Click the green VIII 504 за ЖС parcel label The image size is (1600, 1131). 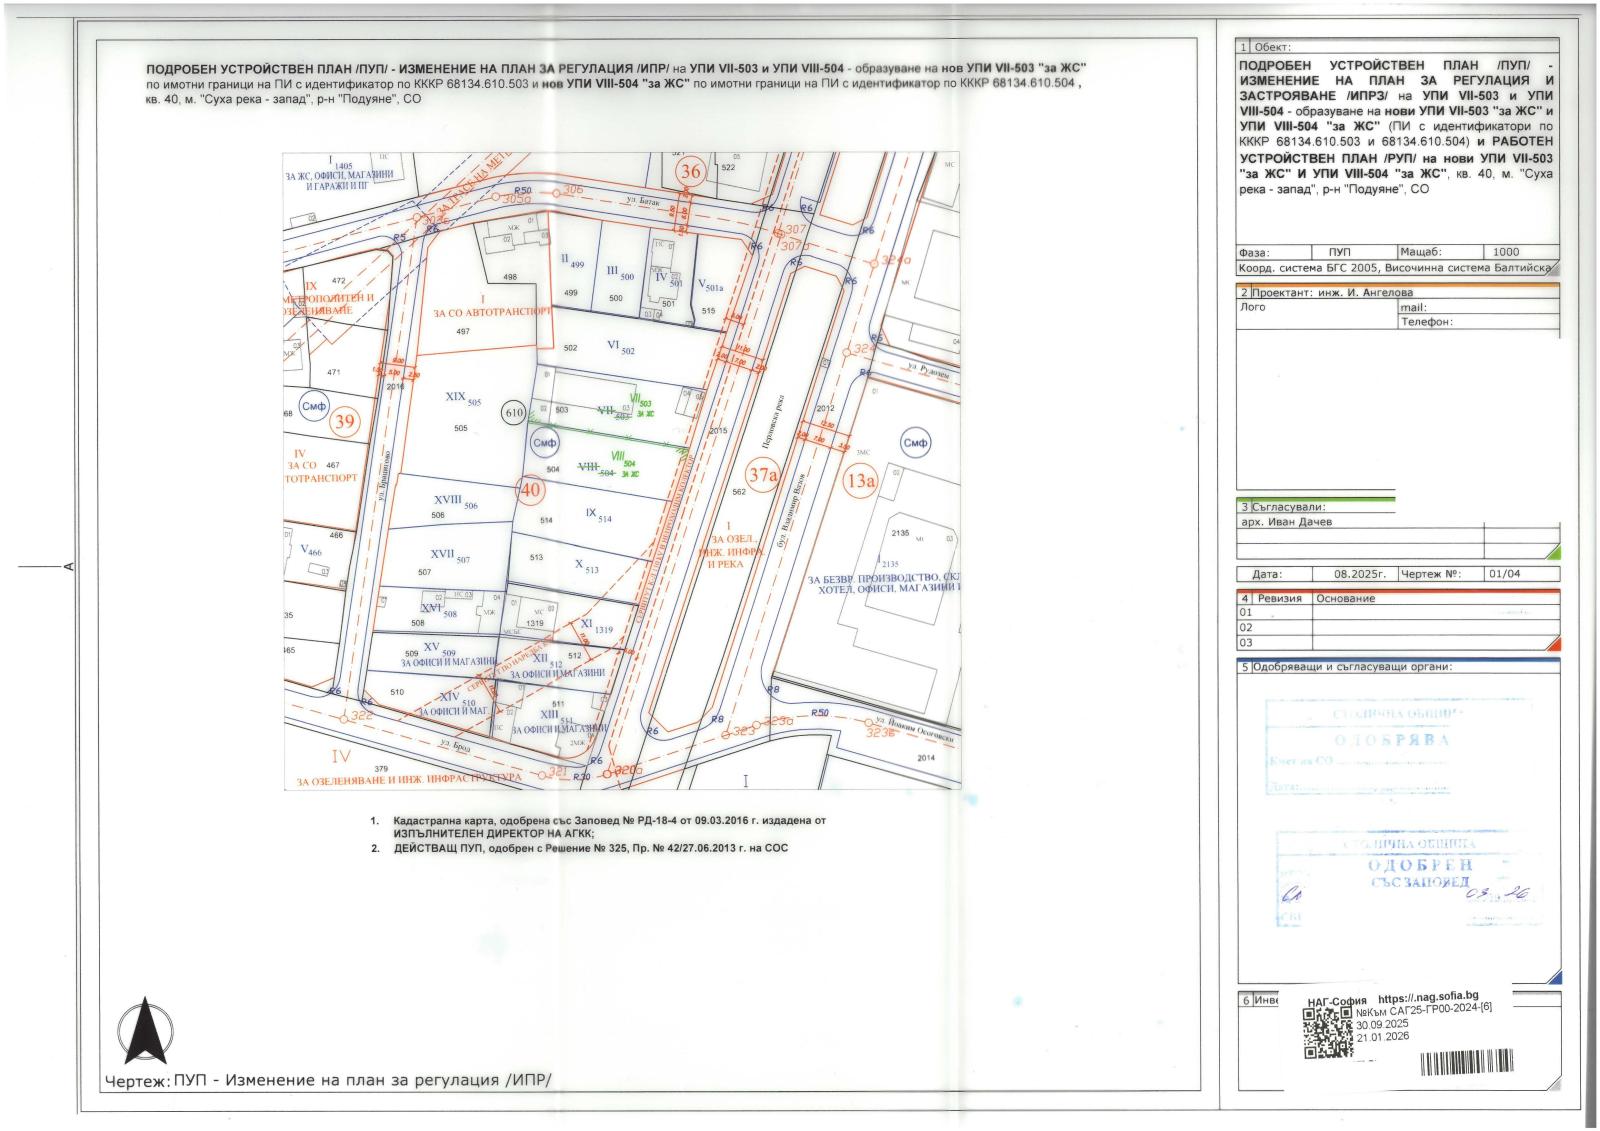coord(629,468)
